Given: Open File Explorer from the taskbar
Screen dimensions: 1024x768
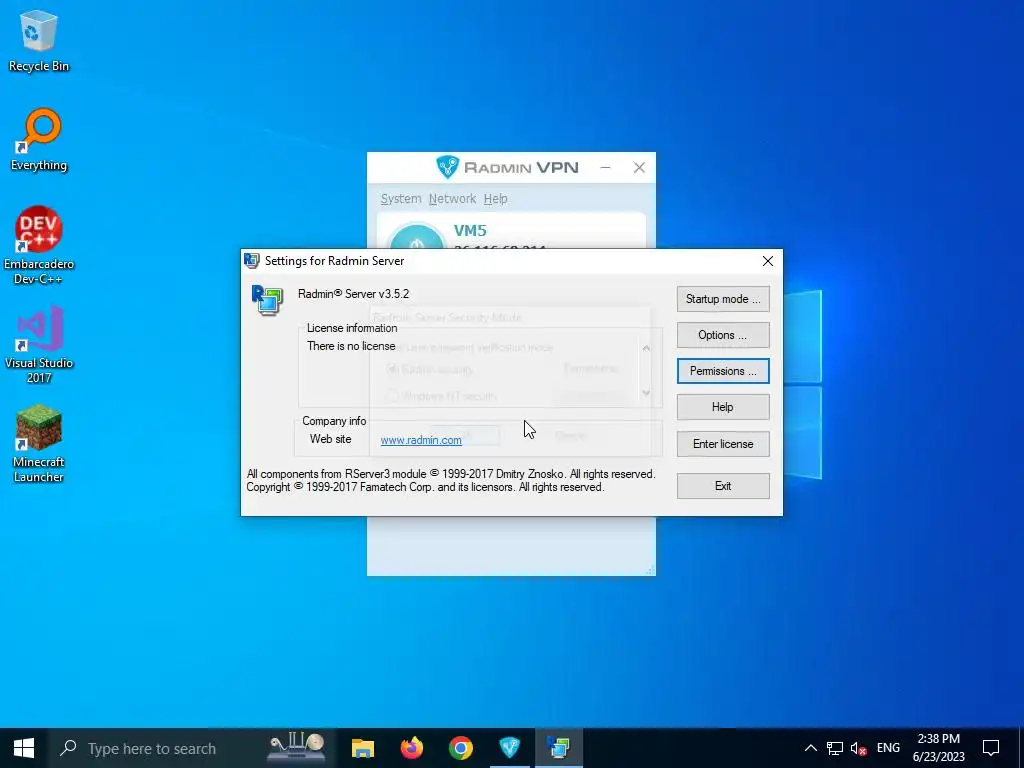Looking at the screenshot, I should click(362, 748).
